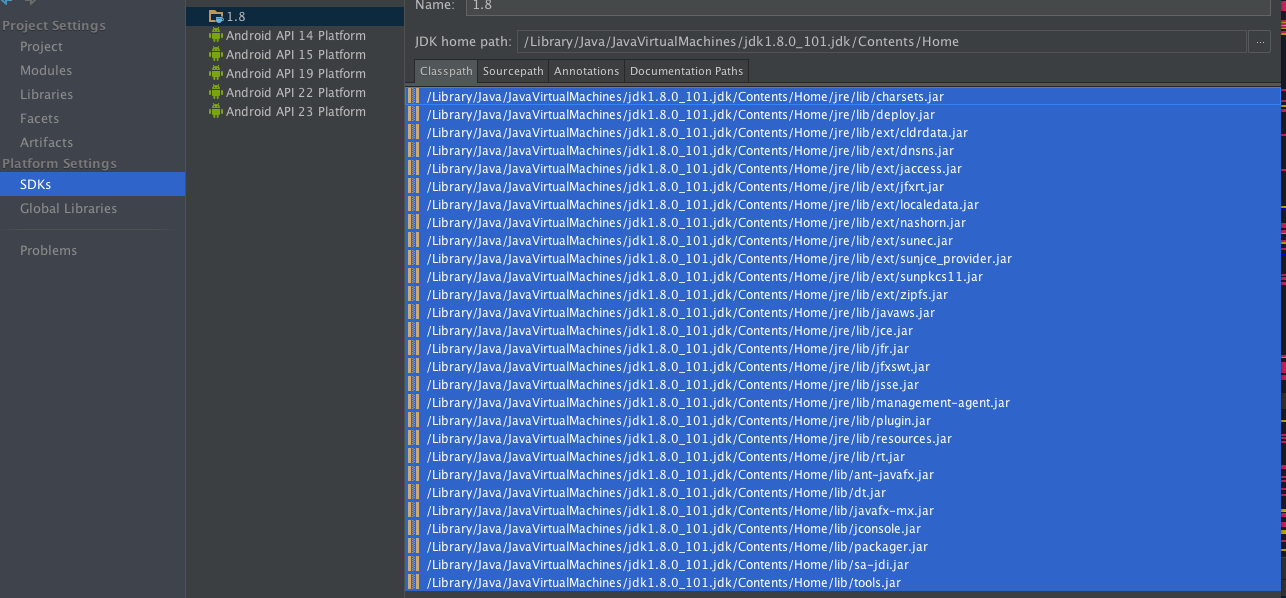This screenshot has height=598, width=1286.
Task: Go to Libraries in the sidebar
Action: pos(46,95)
